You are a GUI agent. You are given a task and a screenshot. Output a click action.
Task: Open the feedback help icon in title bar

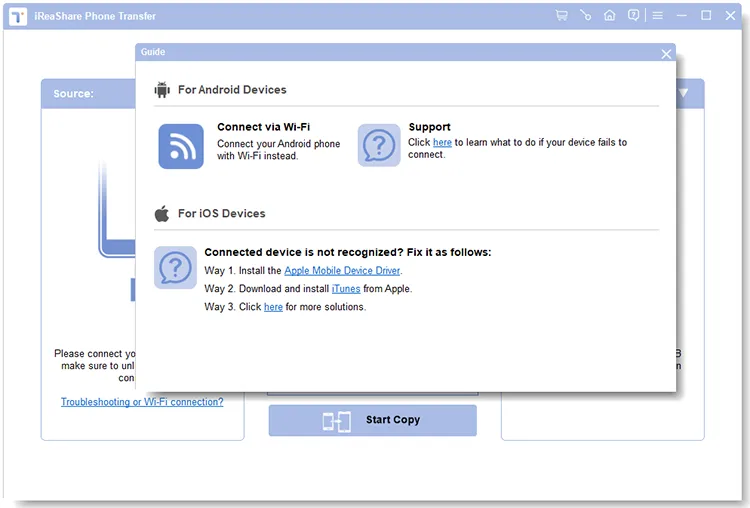point(633,15)
